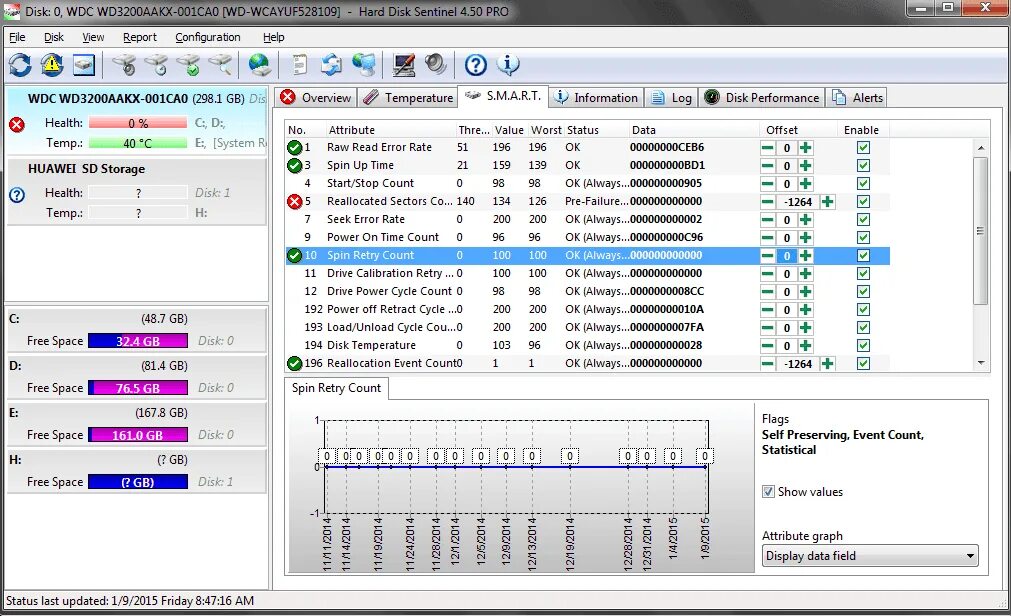Screen dimensions: 1011x616
Task: Switch to the Overview tab
Action: point(316,97)
